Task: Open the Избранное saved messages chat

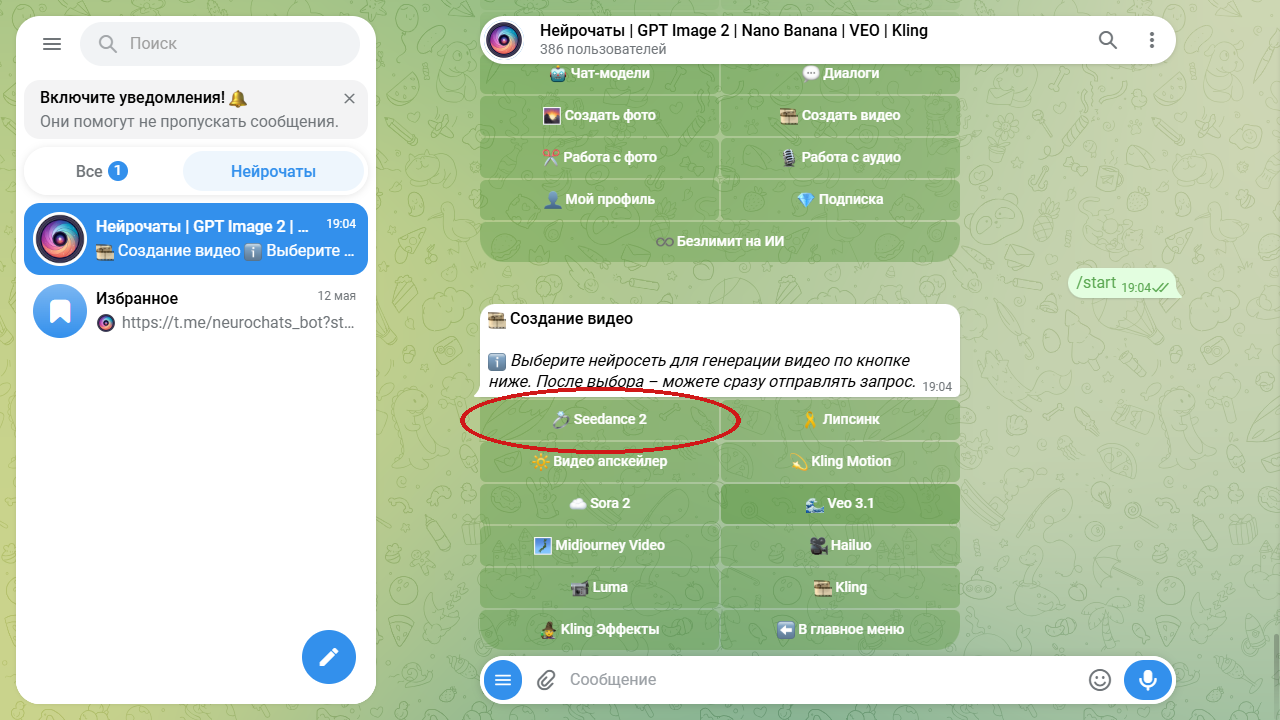Action: pos(196,310)
